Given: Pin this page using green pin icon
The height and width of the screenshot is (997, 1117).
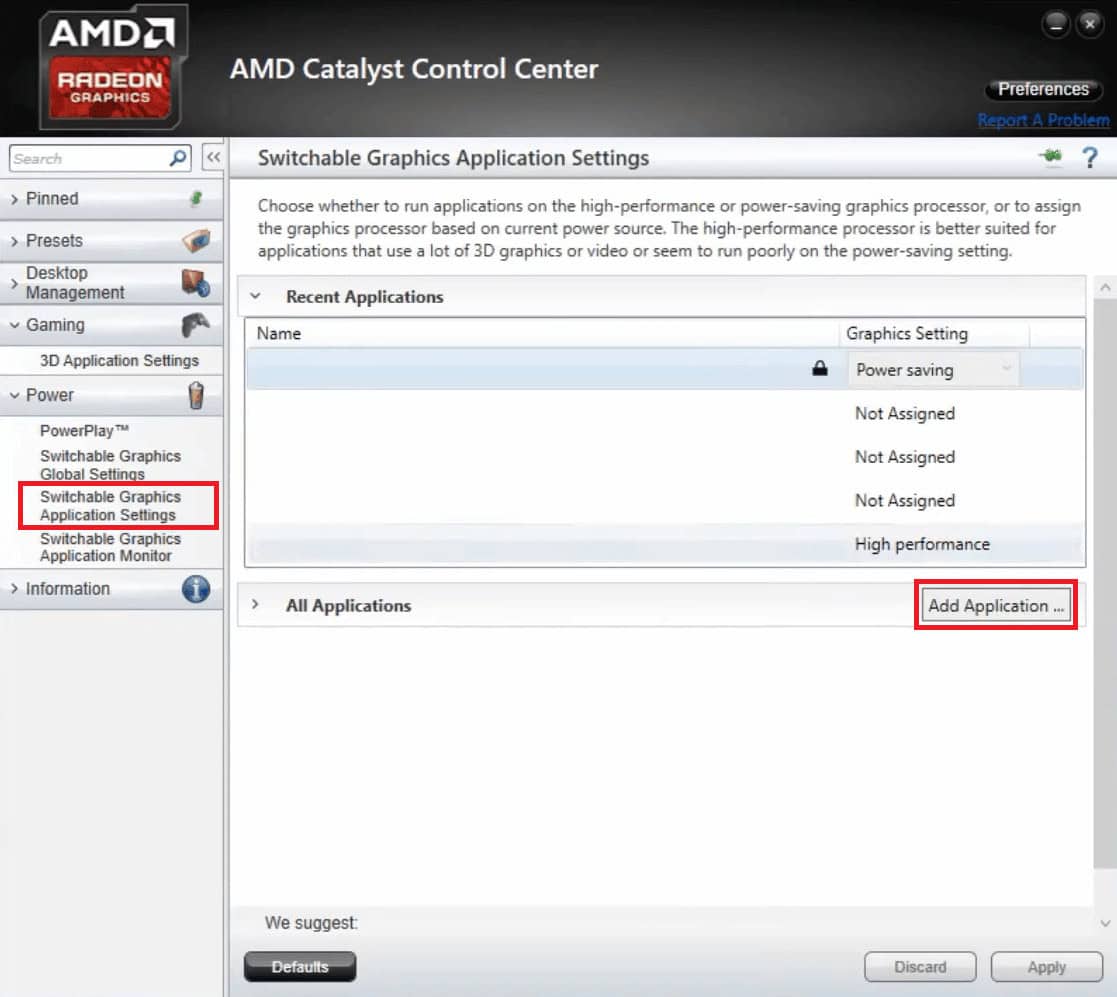Looking at the screenshot, I should coord(1051,157).
